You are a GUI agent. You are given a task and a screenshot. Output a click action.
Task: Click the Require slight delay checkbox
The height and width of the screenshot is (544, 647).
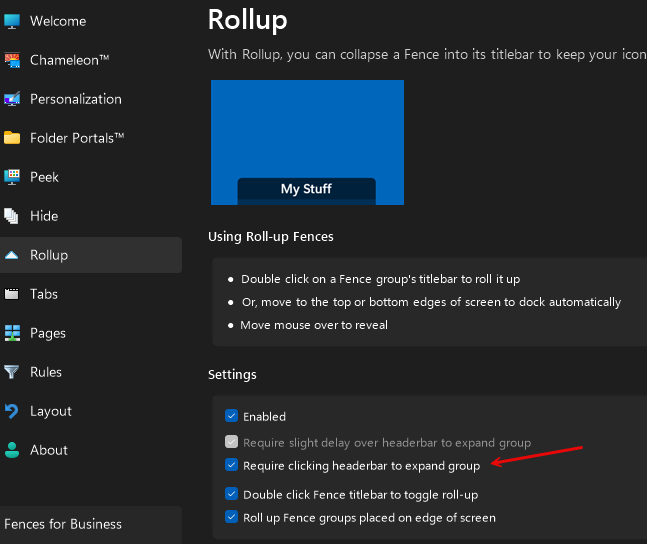232,442
